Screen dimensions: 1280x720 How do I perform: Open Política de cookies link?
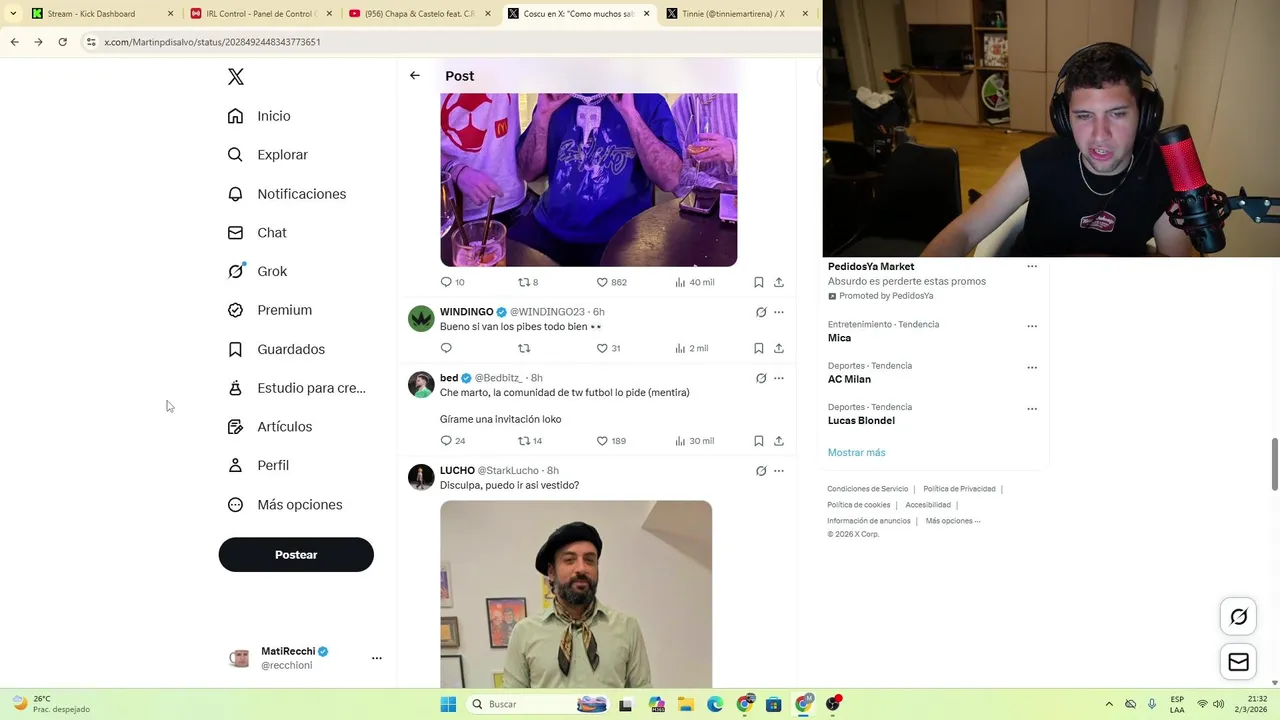click(858, 505)
